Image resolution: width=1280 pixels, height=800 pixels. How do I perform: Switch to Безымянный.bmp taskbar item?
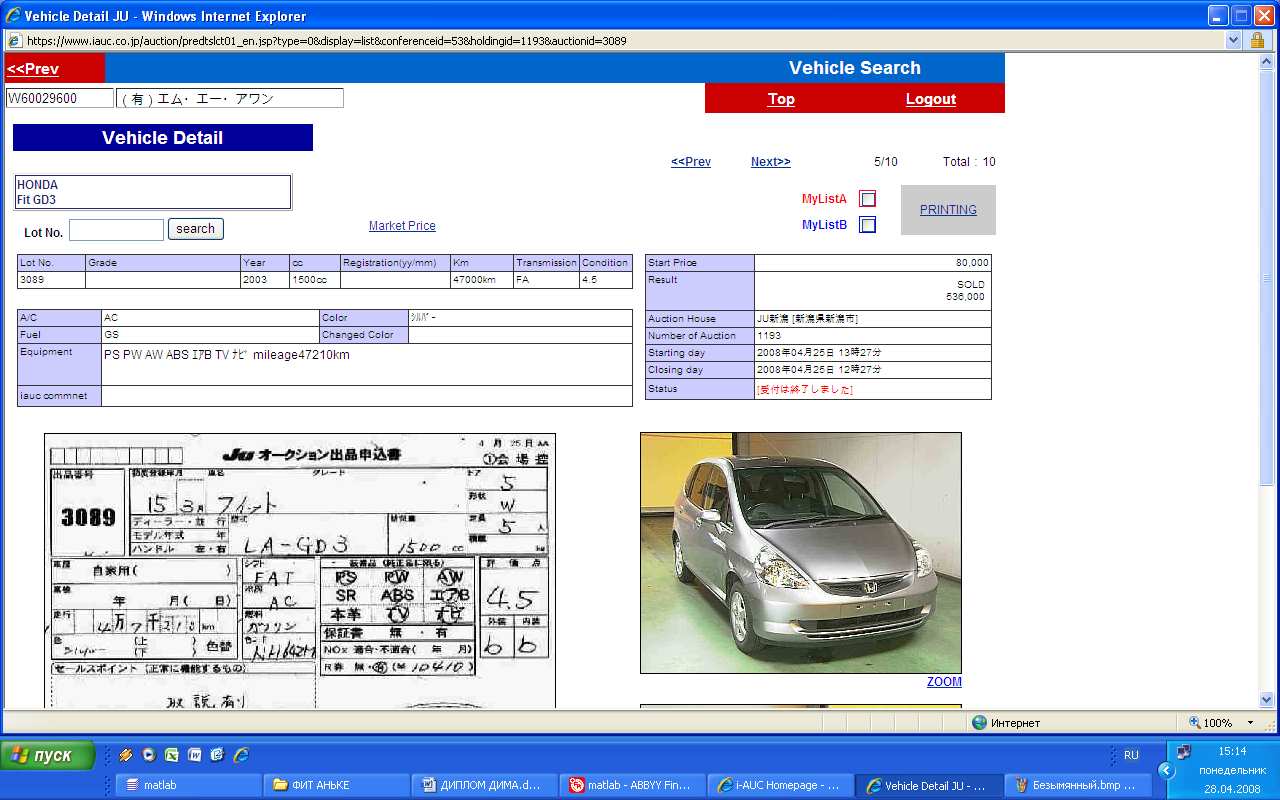pos(1077,786)
